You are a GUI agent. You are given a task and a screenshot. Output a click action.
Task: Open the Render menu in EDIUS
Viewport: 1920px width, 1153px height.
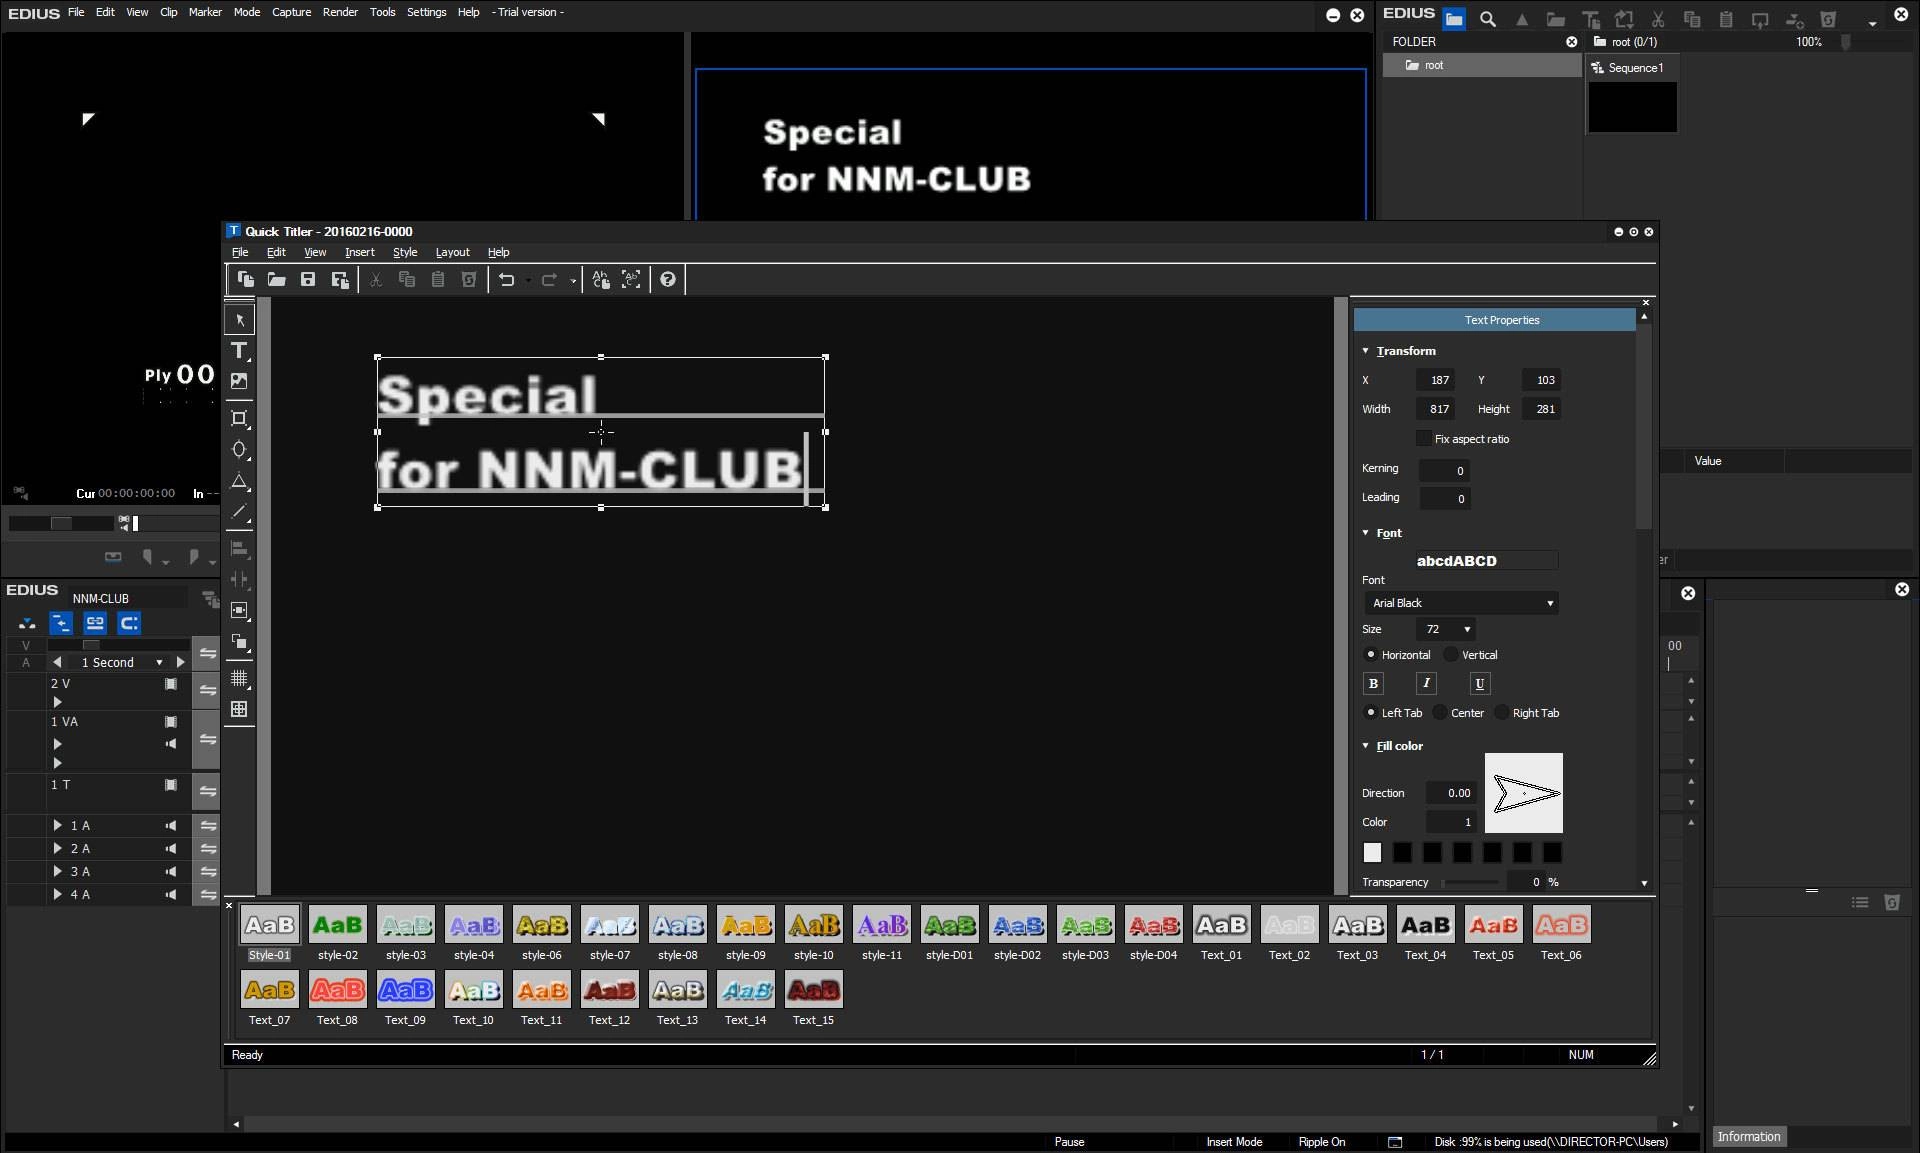340,12
